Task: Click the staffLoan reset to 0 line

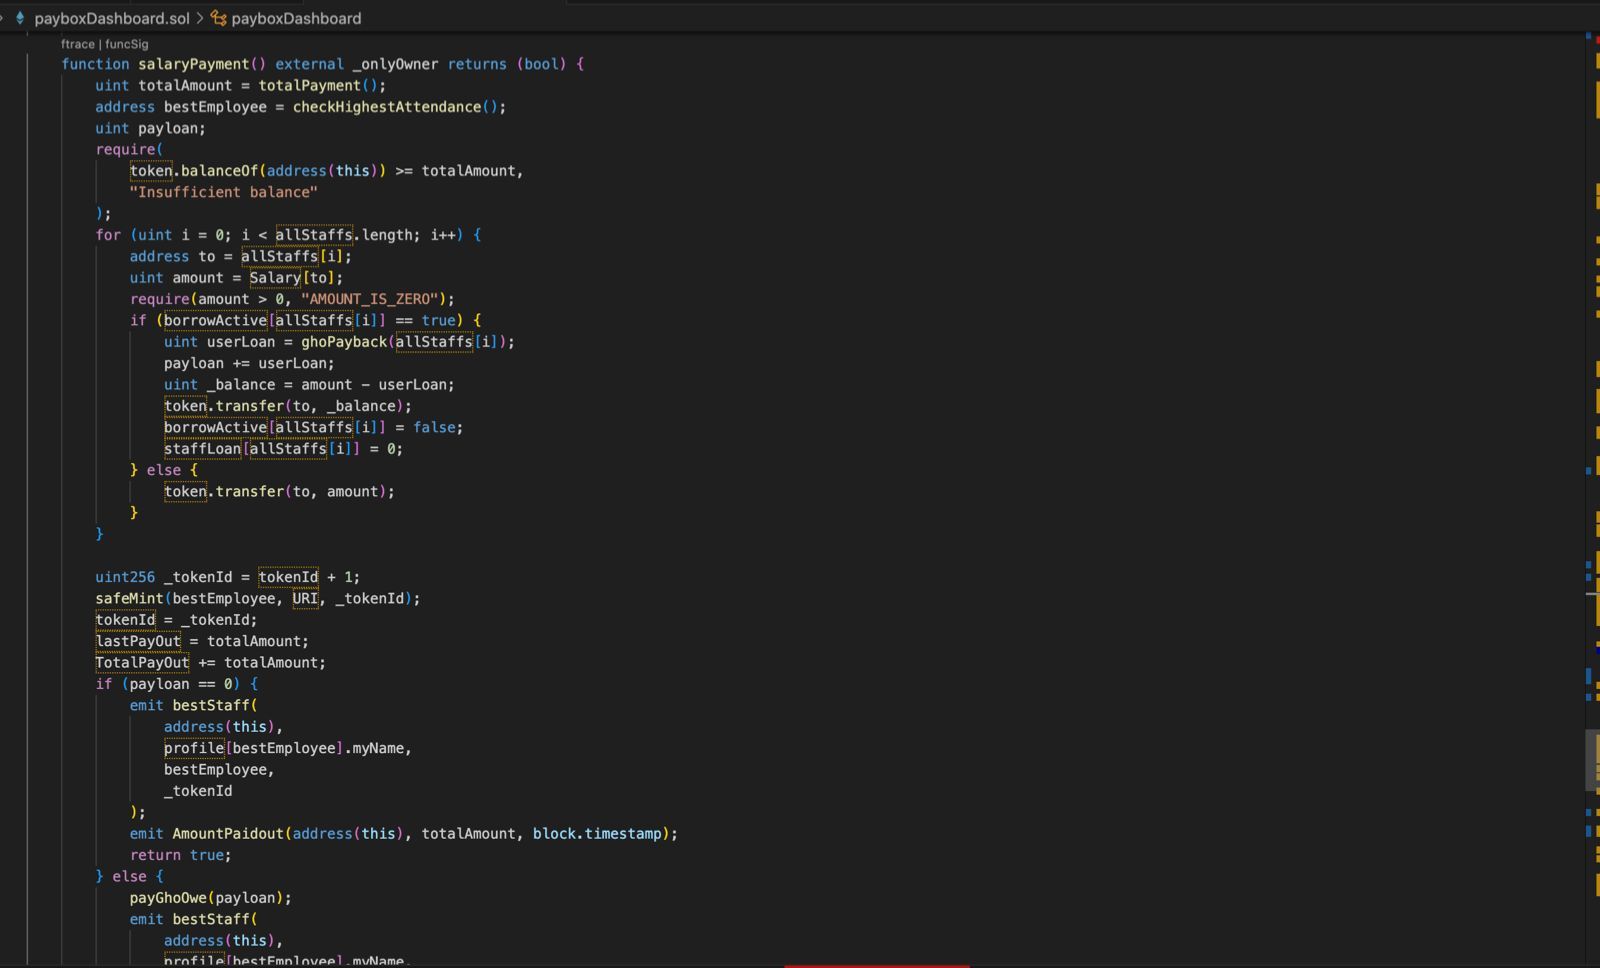Action: click(x=283, y=449)
